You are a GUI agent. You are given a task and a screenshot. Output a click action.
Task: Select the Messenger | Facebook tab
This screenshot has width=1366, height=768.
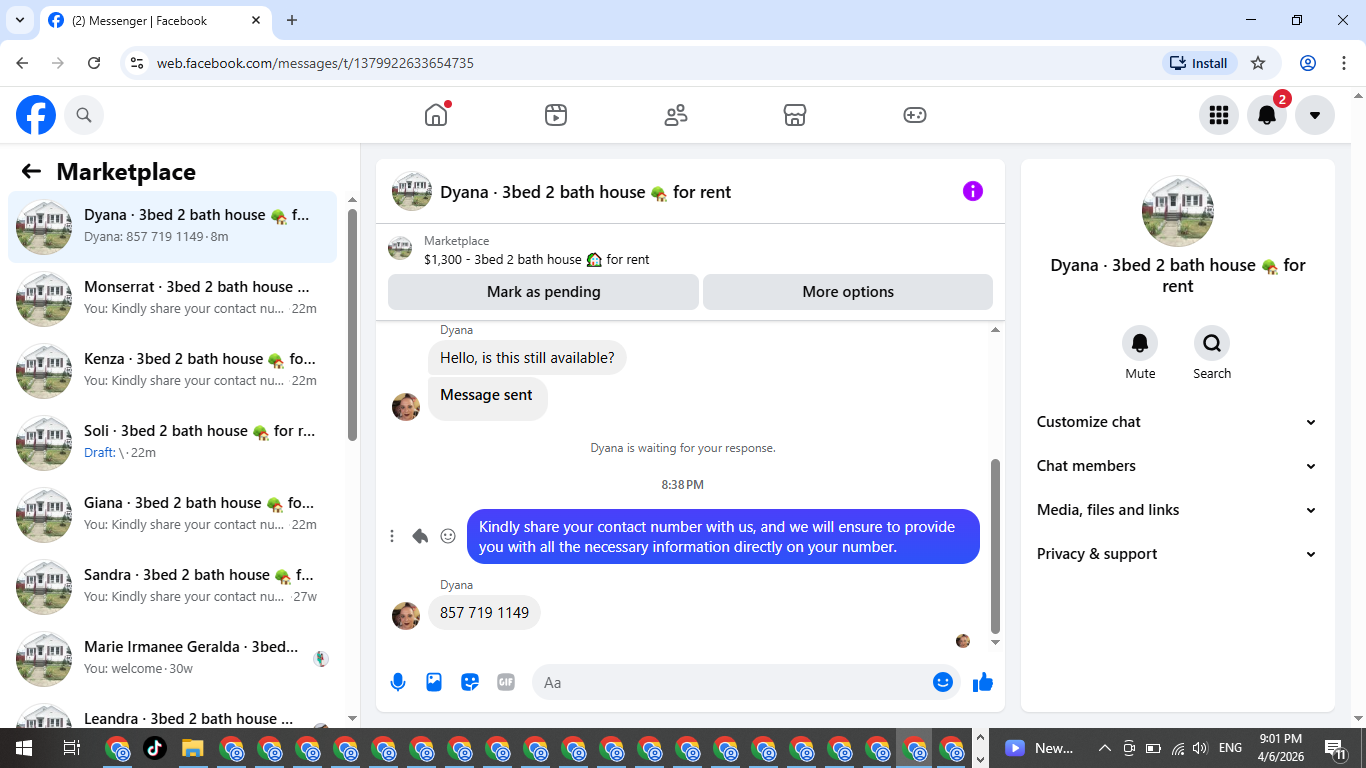[x=155, y=20]
